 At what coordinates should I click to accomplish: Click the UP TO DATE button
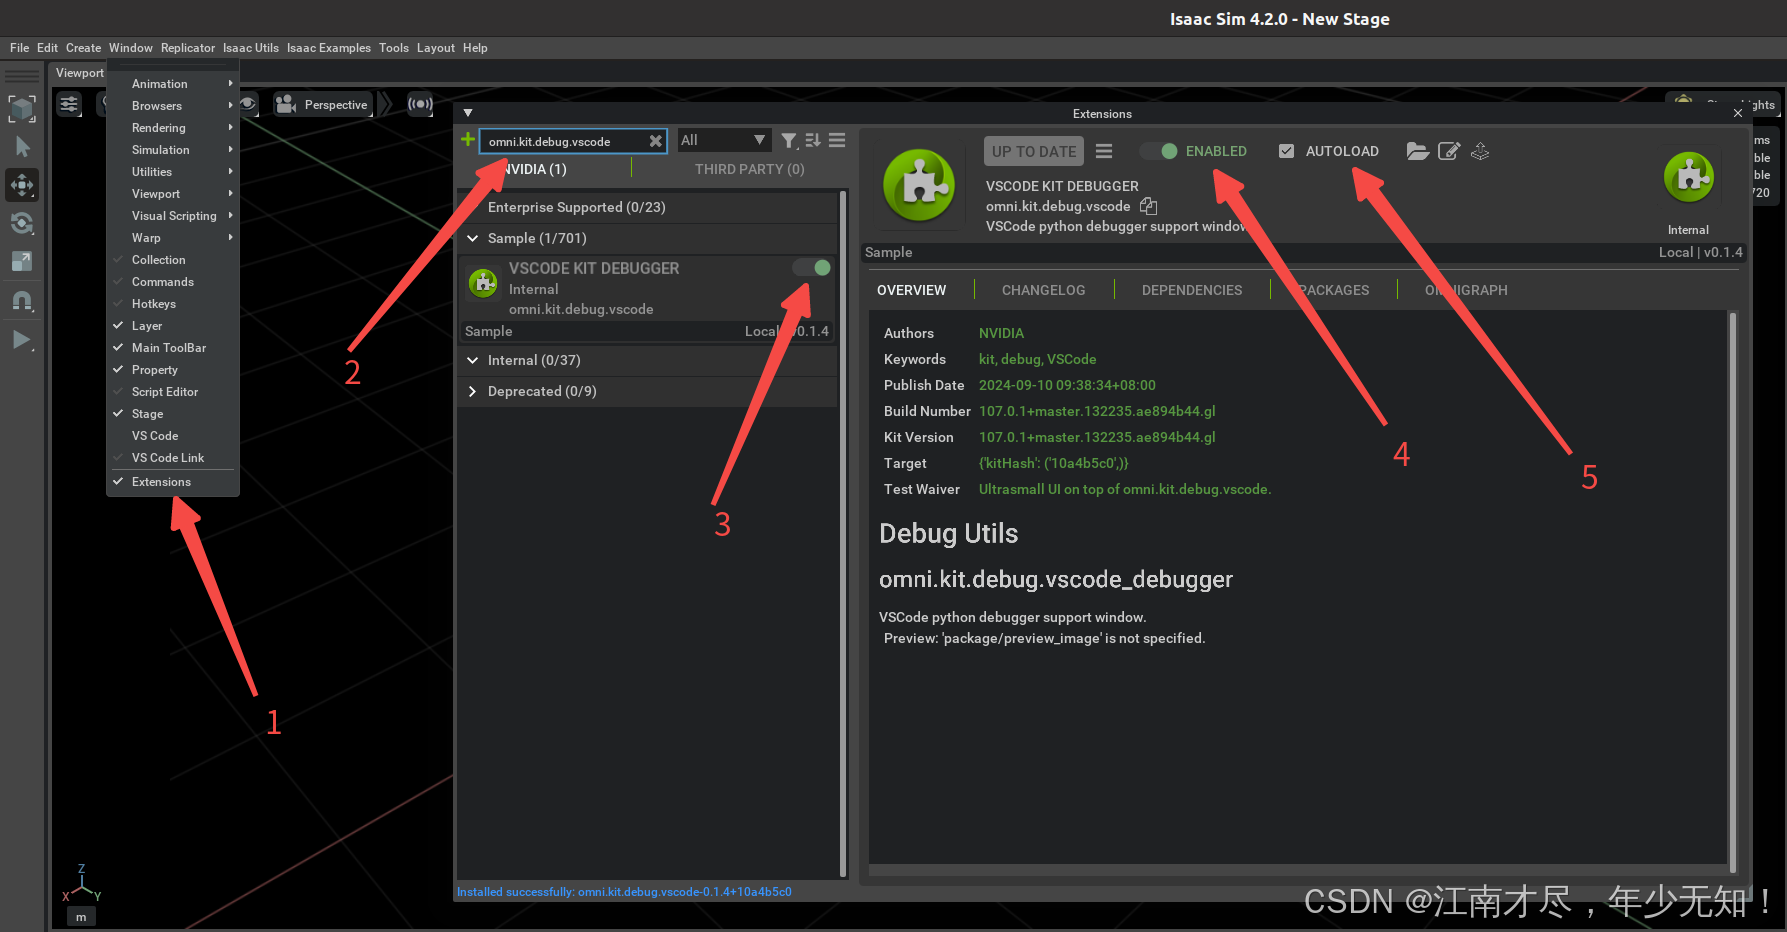[x=1034, y=151]
